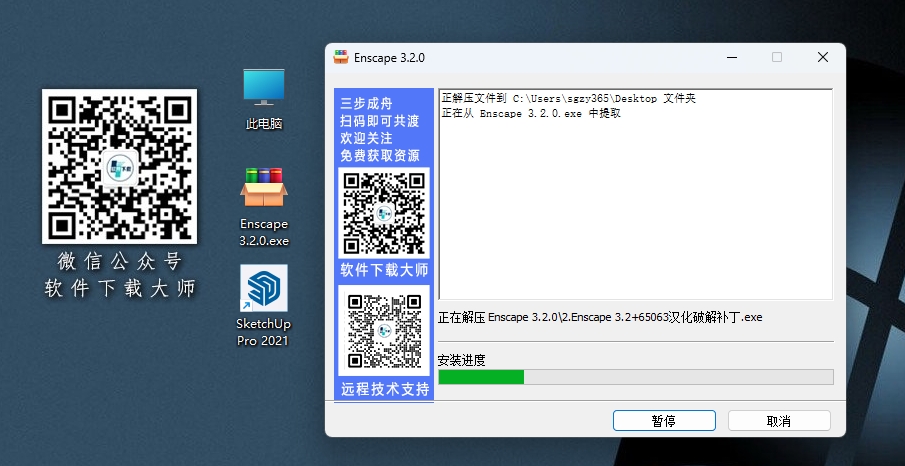The image size is (905, 466).
Task: Click the 三步成舟 sidebar text
Action: 367,104
